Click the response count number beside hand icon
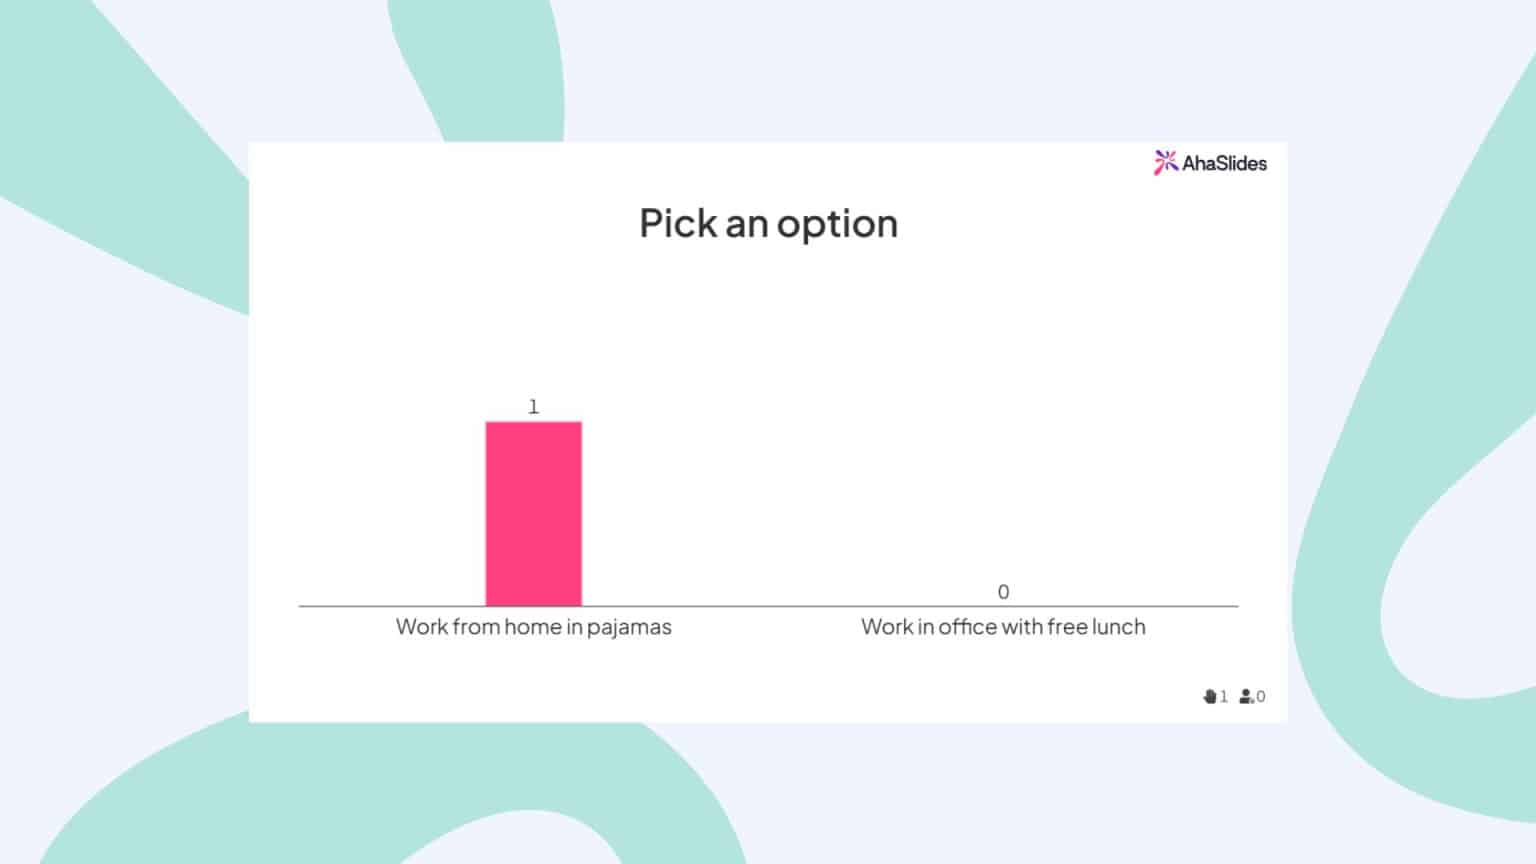 click(x=1223, y=696)
